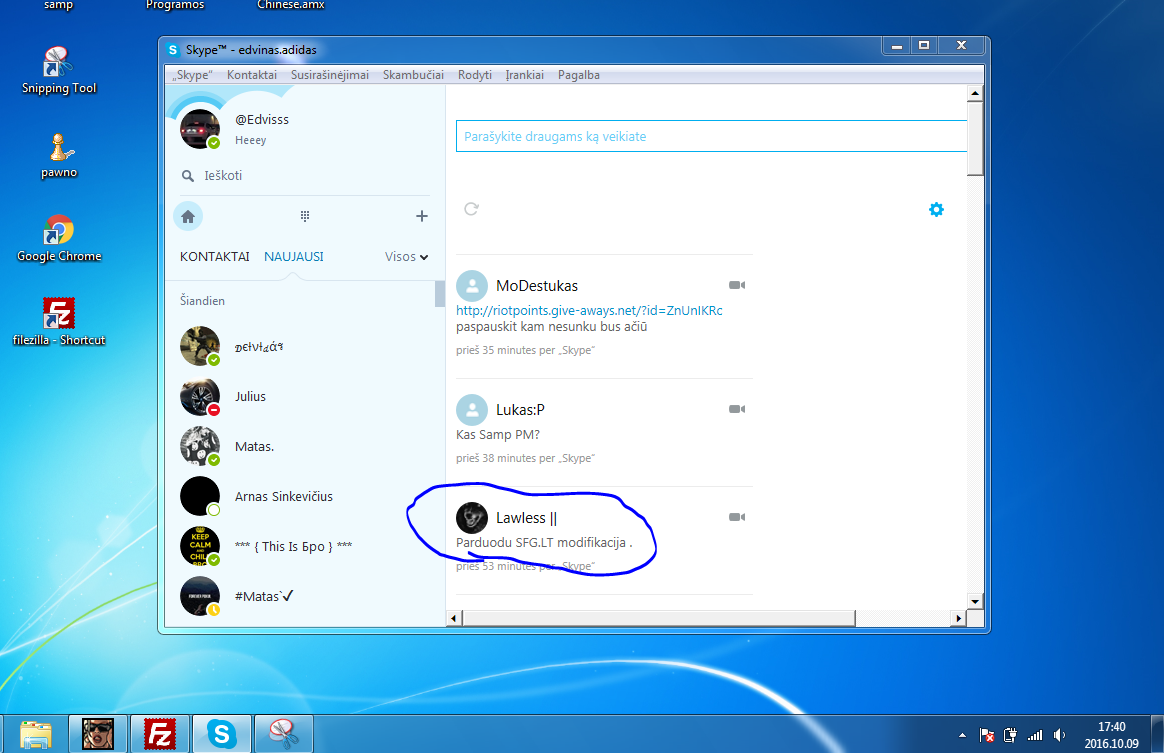Click the @Edvisss display name

tap(262, 120)
